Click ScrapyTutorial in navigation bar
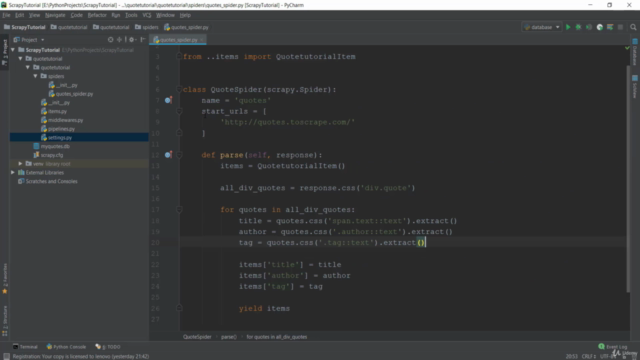Screen dimensions: 640x360 click(x=24, y=27)
